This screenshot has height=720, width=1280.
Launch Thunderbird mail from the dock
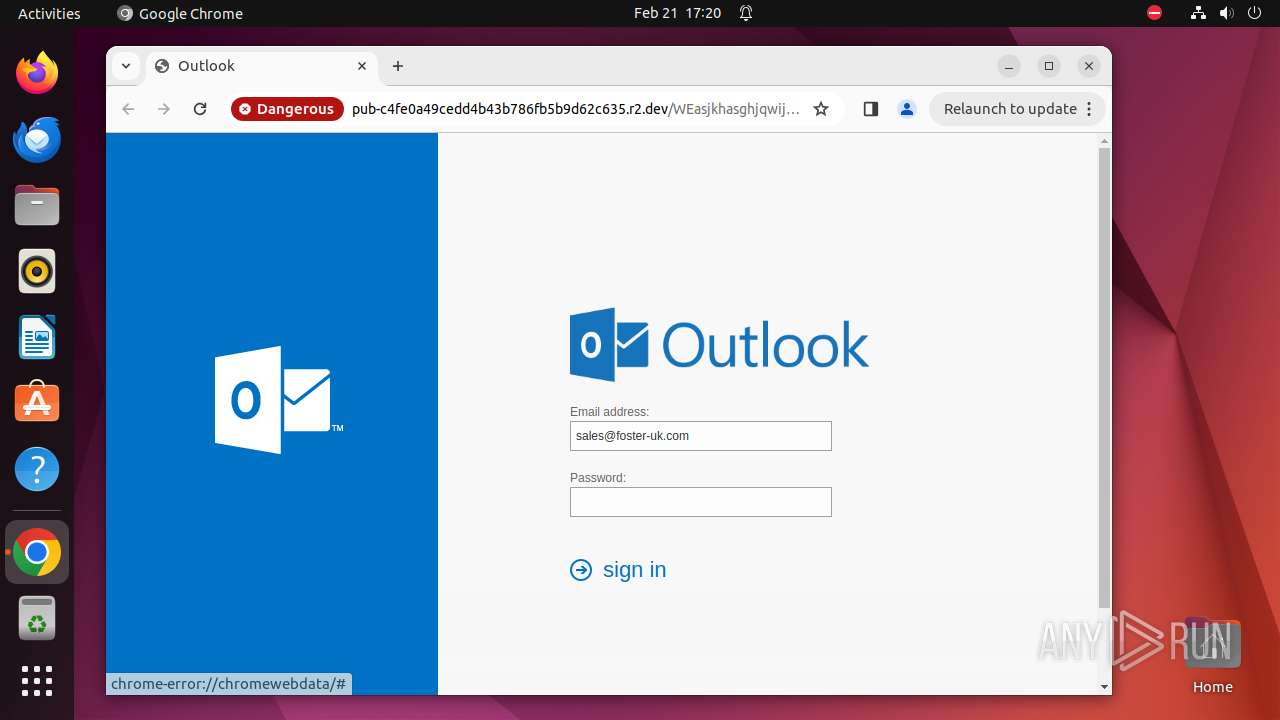(37, 139)
